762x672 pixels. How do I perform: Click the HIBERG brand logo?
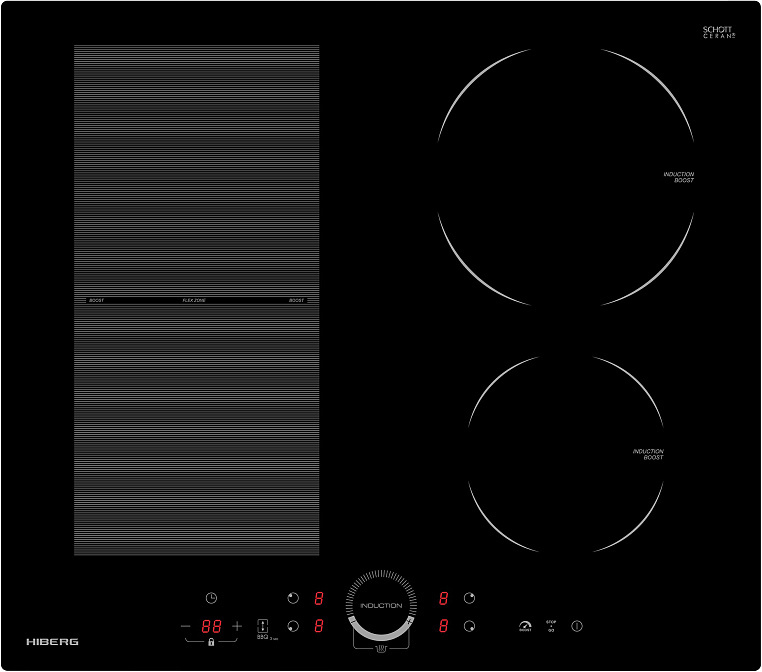pos(52,641)
